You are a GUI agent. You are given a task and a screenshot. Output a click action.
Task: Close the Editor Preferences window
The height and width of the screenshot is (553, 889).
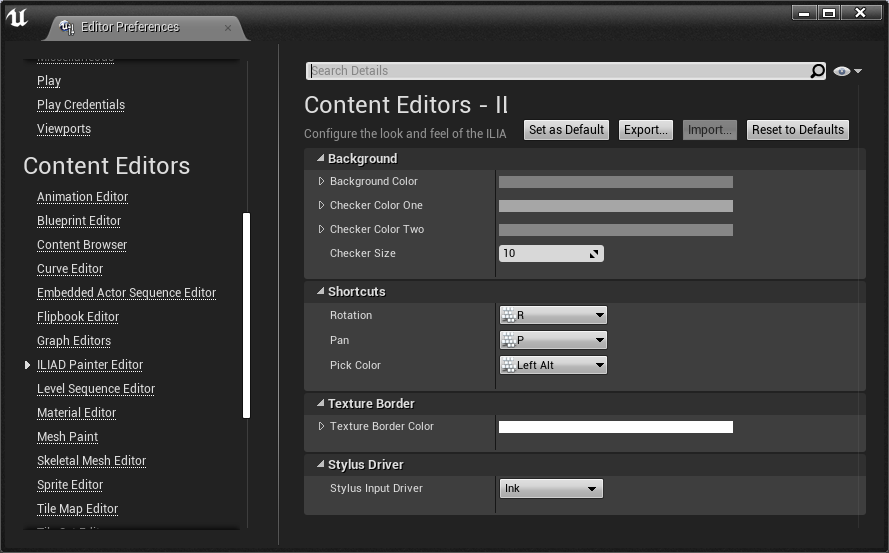click(x=861, y=12)
